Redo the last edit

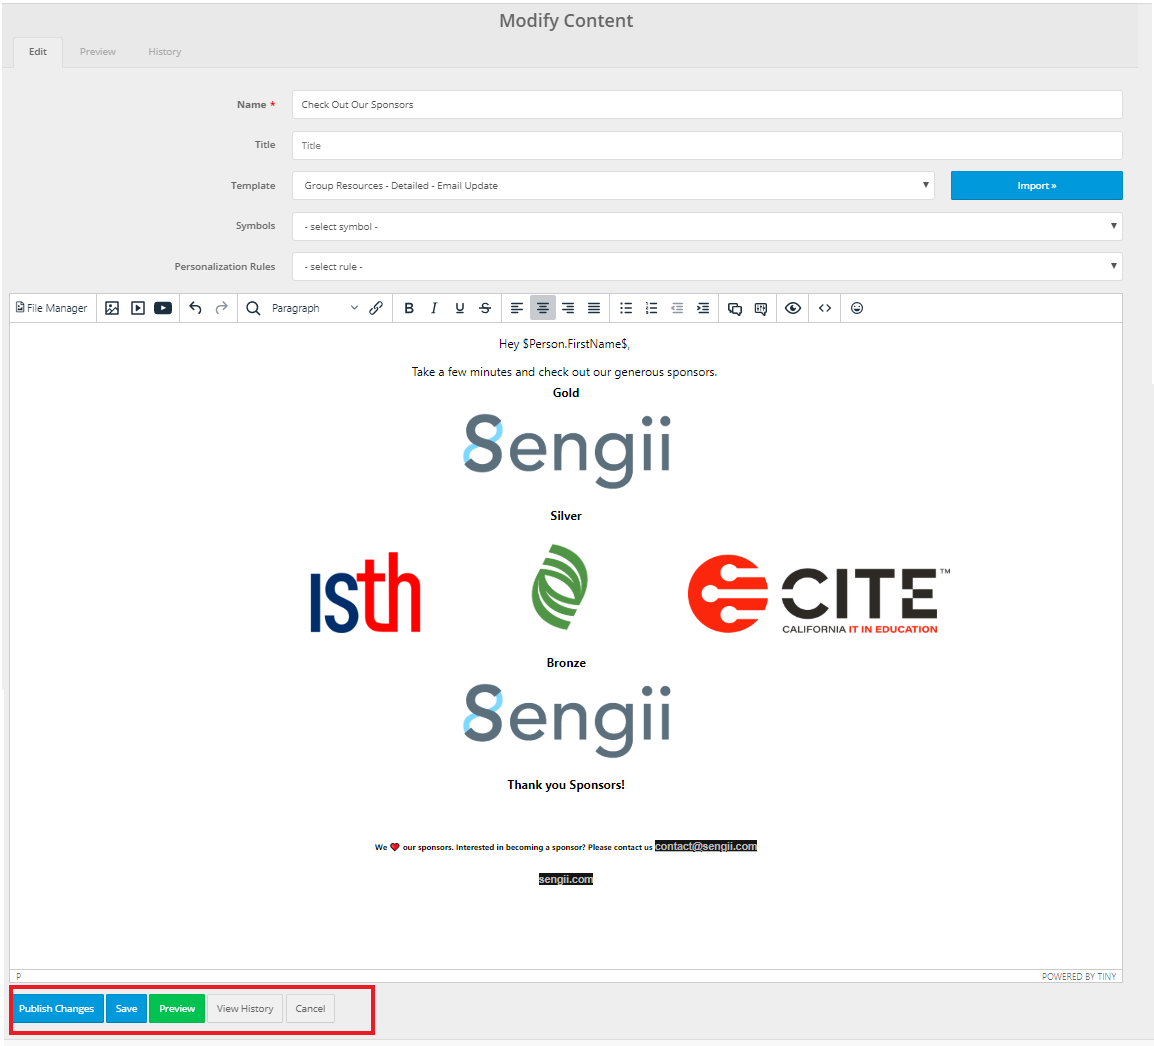(x=221, y=308)
